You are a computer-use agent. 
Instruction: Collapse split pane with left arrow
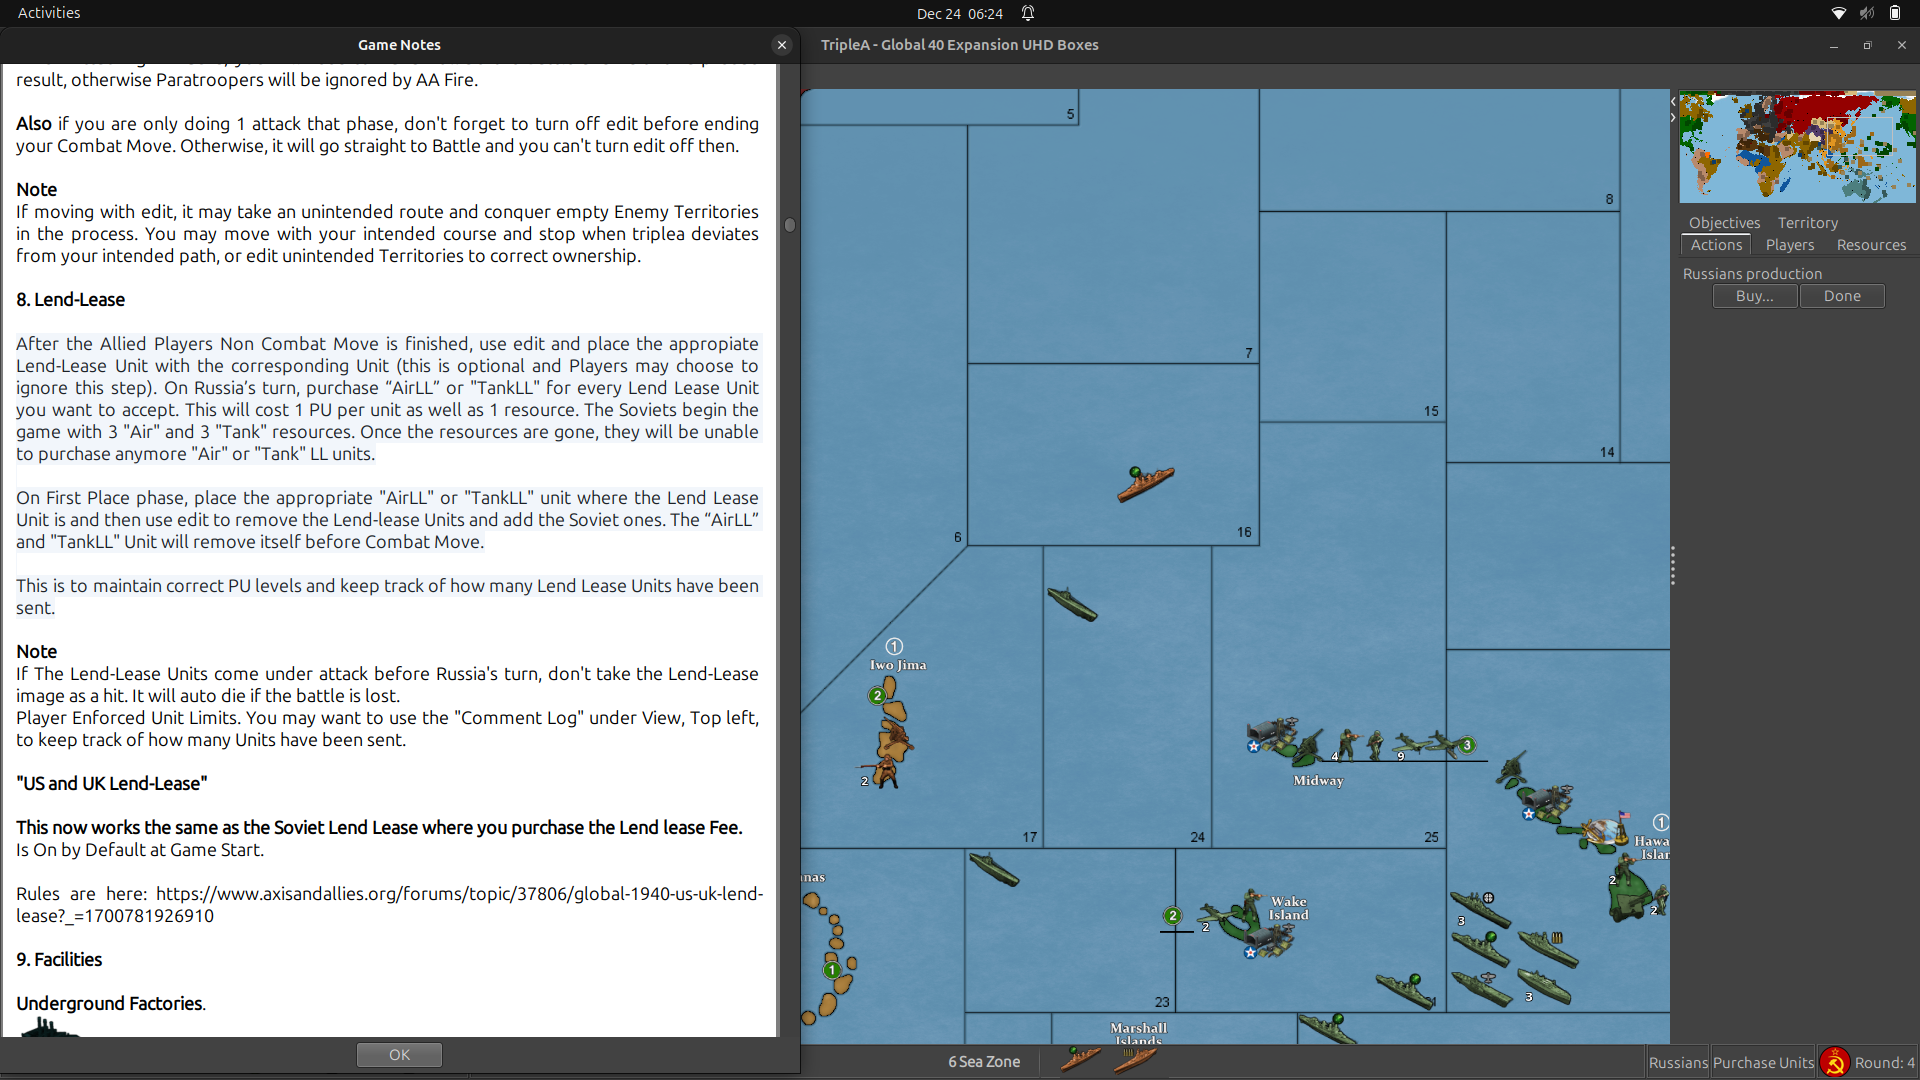point(1673,101)
